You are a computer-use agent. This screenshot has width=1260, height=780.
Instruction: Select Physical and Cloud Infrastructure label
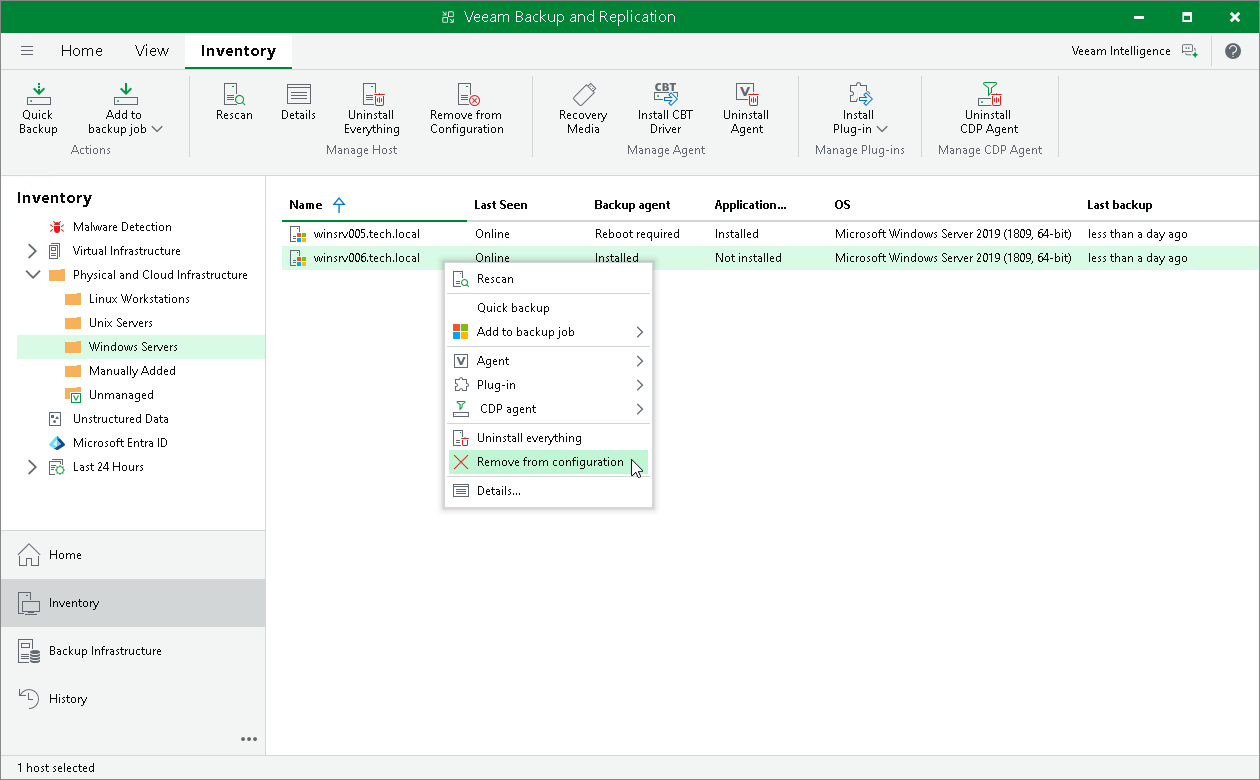160,275
